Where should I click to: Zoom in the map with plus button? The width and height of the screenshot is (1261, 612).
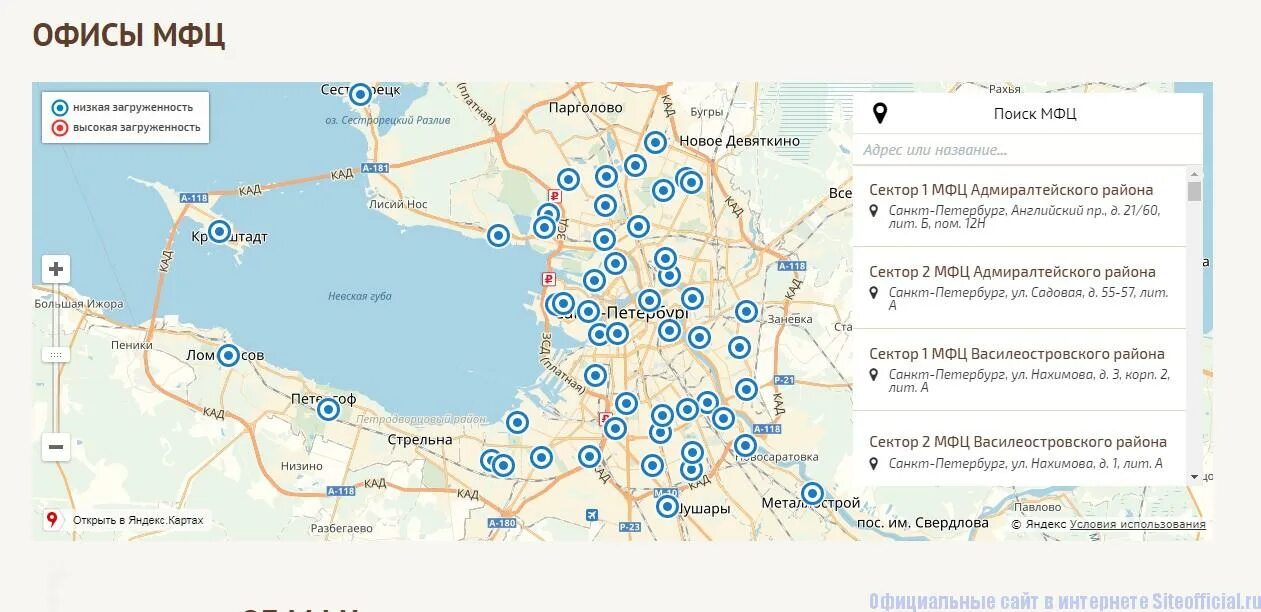tap(56, 269)
